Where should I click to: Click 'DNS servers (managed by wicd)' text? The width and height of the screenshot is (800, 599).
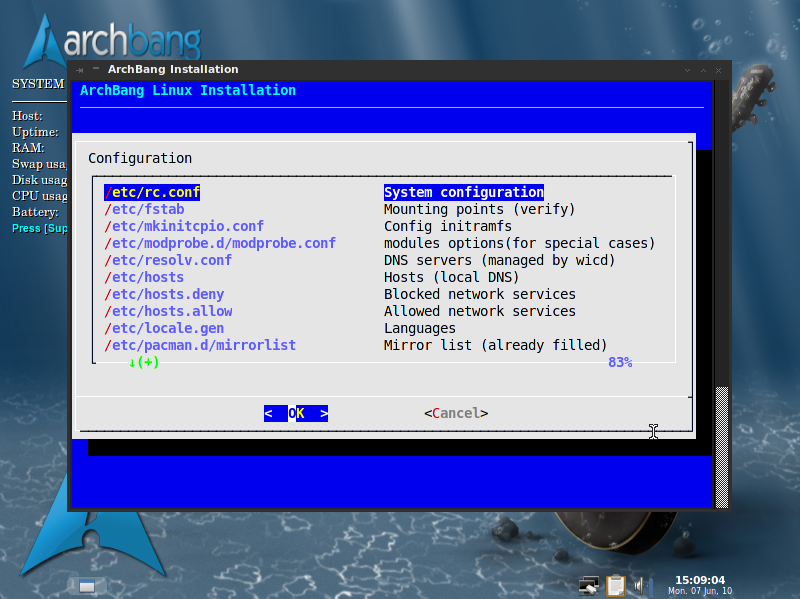pyautogui.click(x=499, y=260)
